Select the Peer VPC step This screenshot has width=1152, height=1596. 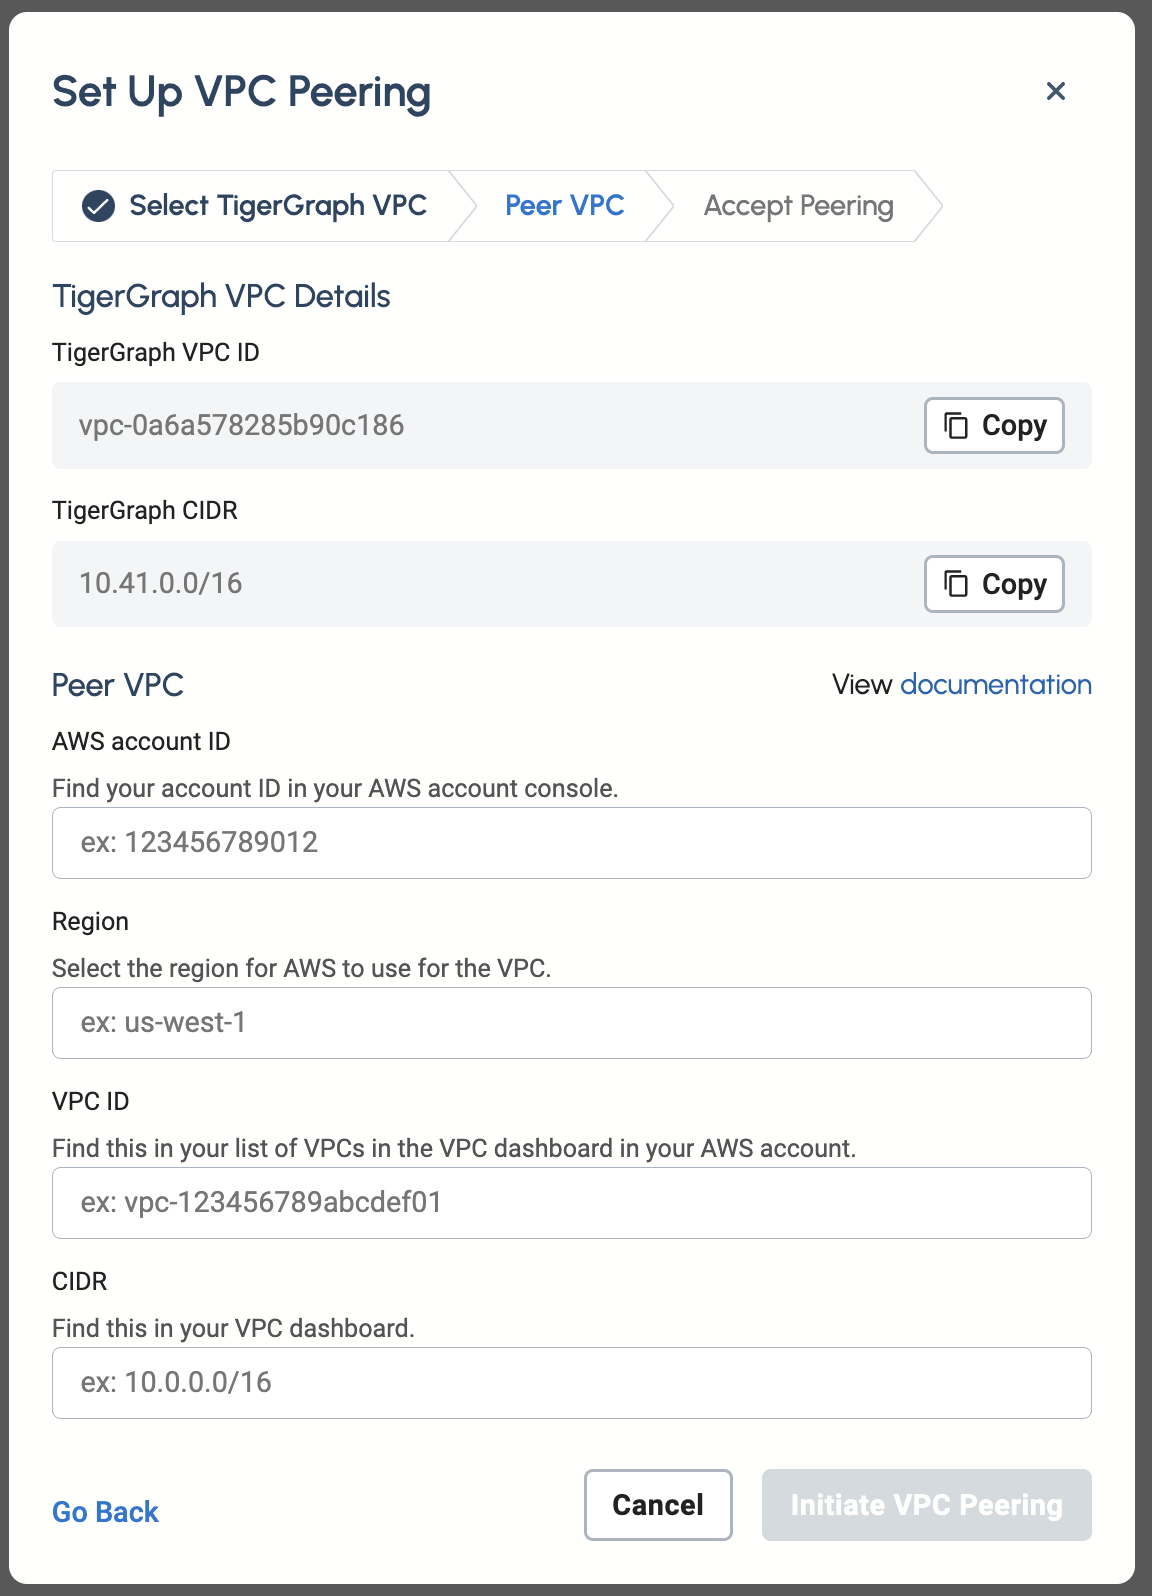(x=564, y=206)
